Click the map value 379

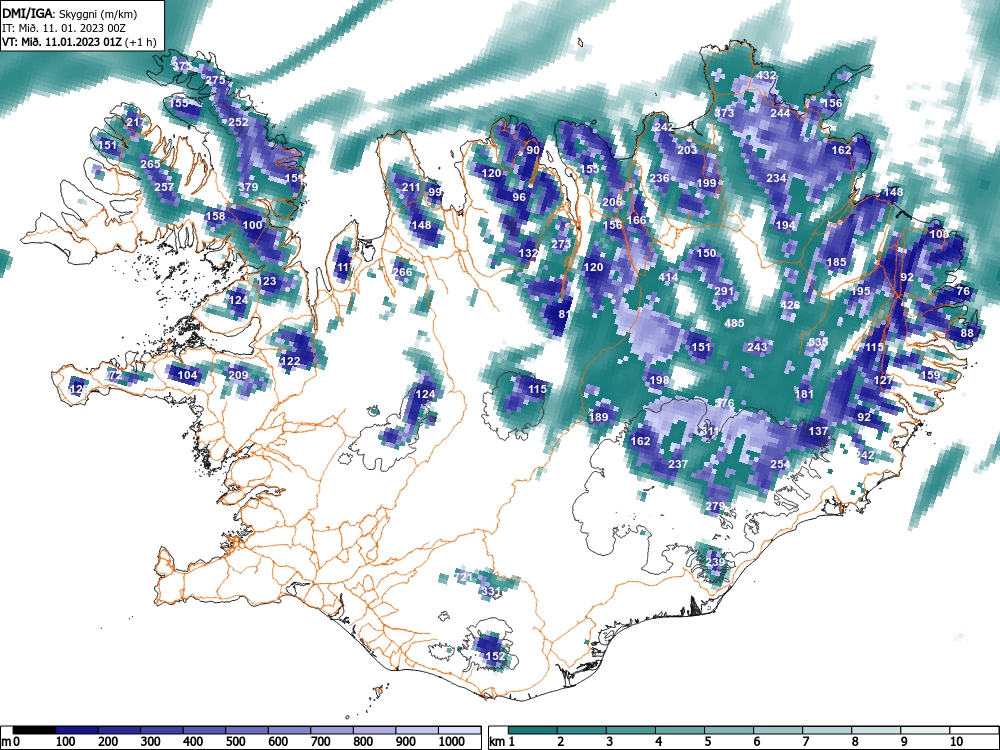click(x=248, y=187)
